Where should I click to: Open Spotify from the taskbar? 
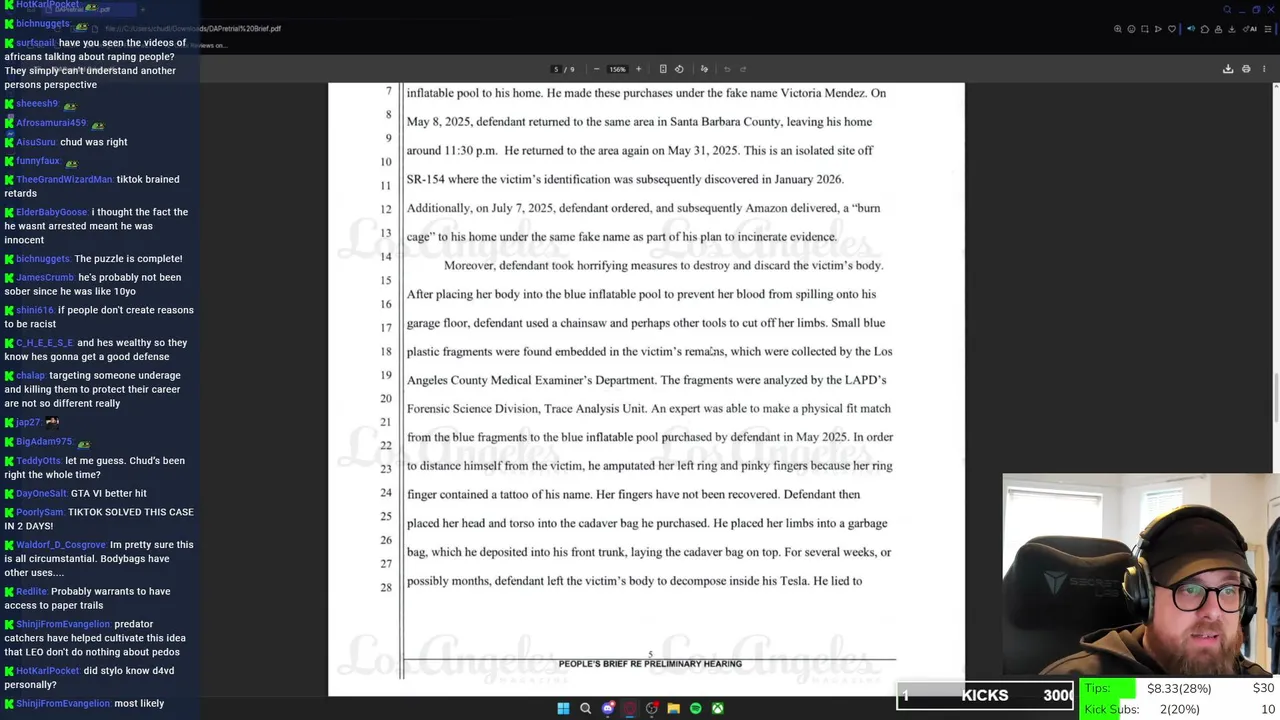pyautogui.click(x=695, y=708)
